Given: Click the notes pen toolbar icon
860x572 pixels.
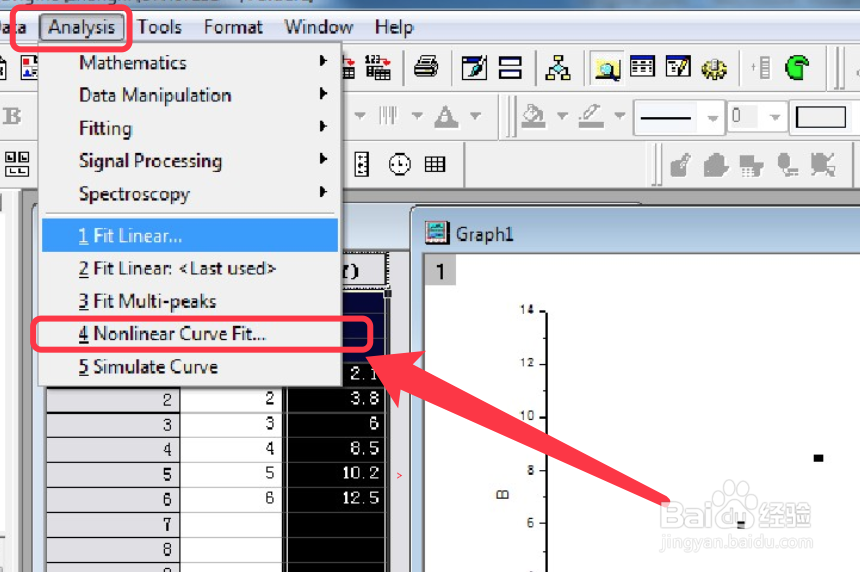Looking at the screenshot, I should coord(474,67).
